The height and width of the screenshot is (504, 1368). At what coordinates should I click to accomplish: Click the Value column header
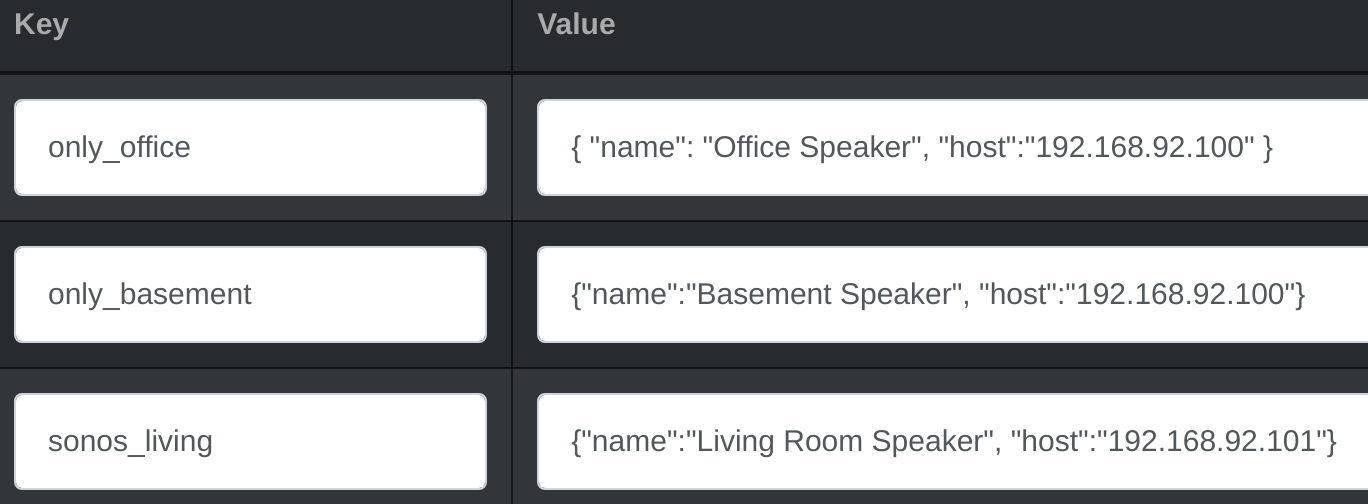[x=576, y=25]
